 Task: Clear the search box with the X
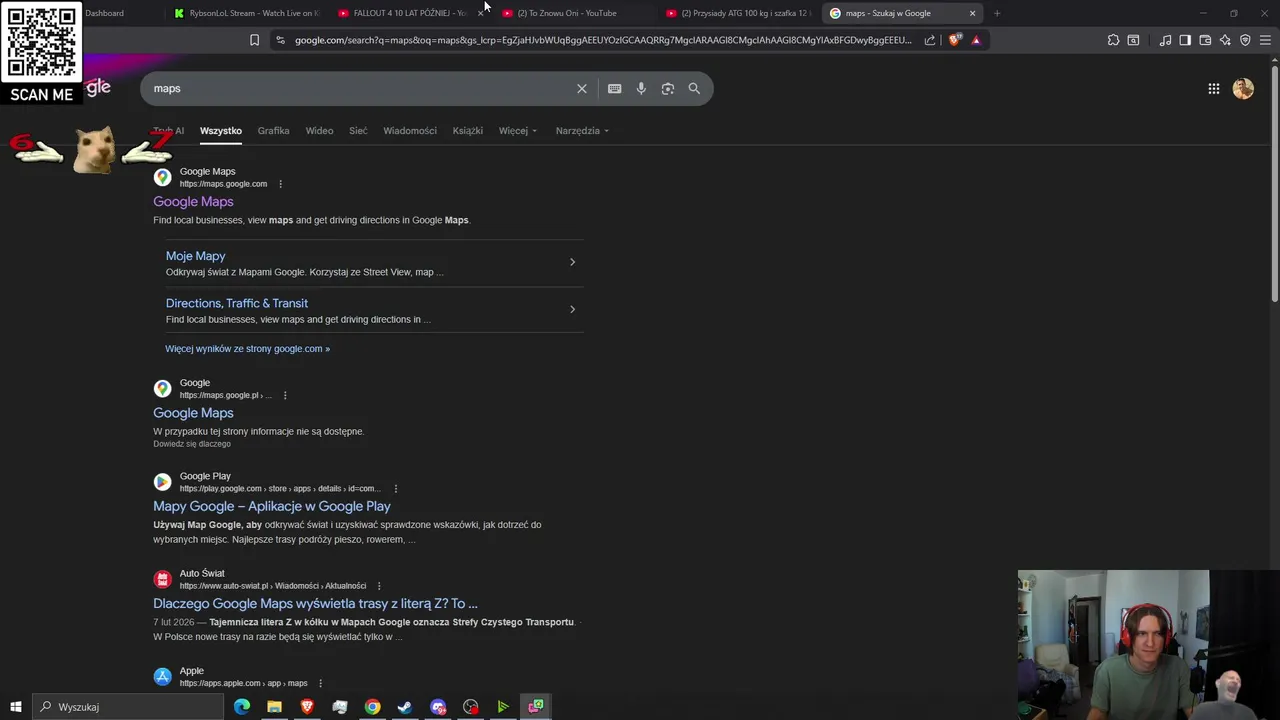pos(582,88)
